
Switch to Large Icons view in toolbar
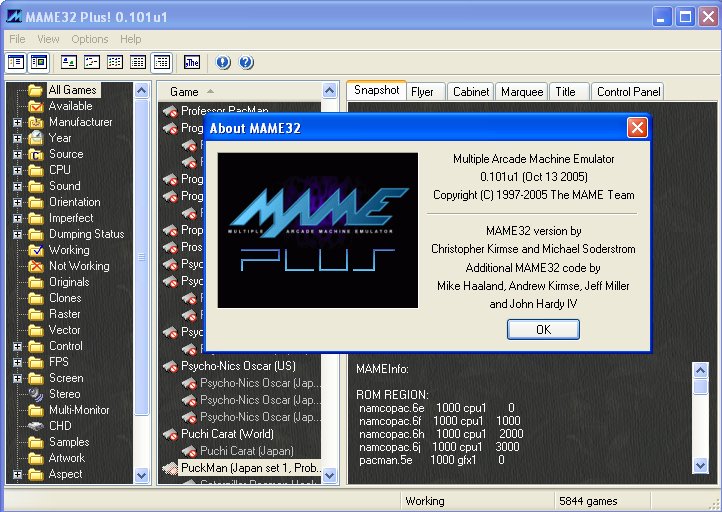click(x=69, y=62)
